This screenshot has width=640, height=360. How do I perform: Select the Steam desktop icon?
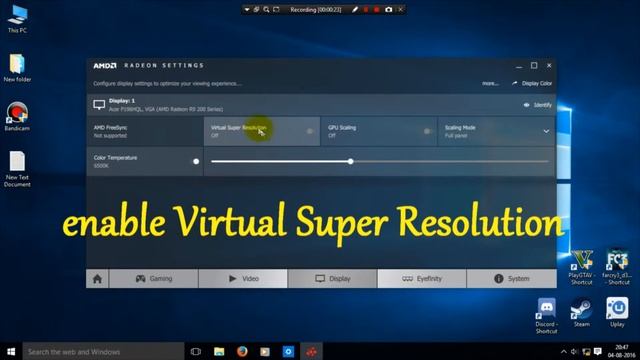(582, 312)
